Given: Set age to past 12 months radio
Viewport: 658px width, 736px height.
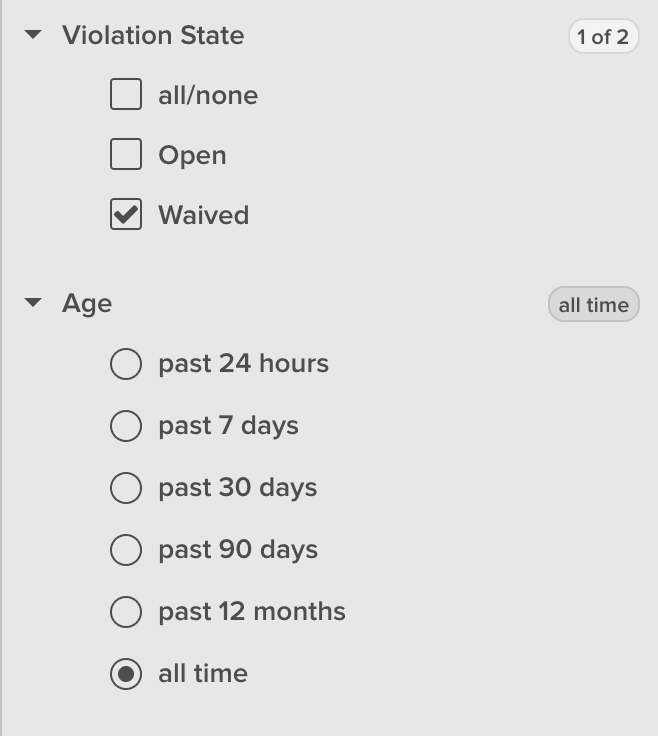Looking at the screenshot, I should pyautogui.click(x=126, y=612).
